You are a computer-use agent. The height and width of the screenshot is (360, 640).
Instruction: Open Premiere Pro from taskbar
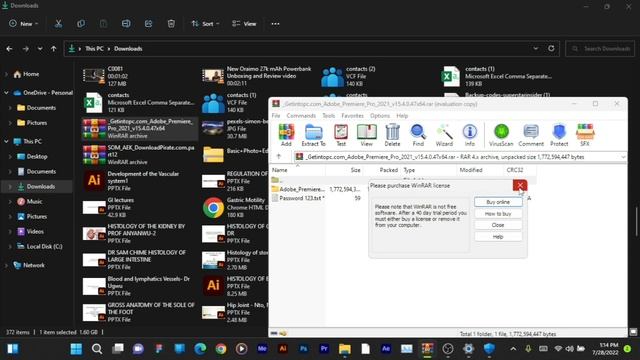(x=324, y=349)
